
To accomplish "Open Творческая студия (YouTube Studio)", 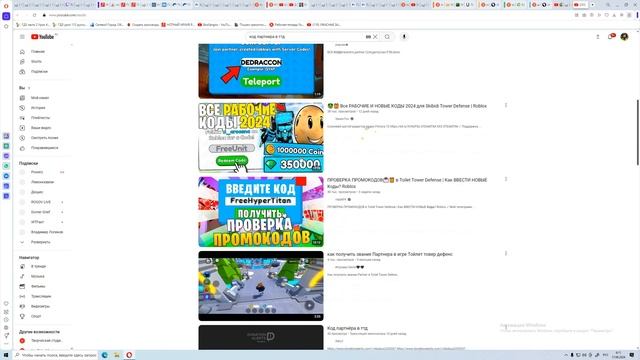I will pyautogui.click(x=41, y=340).
